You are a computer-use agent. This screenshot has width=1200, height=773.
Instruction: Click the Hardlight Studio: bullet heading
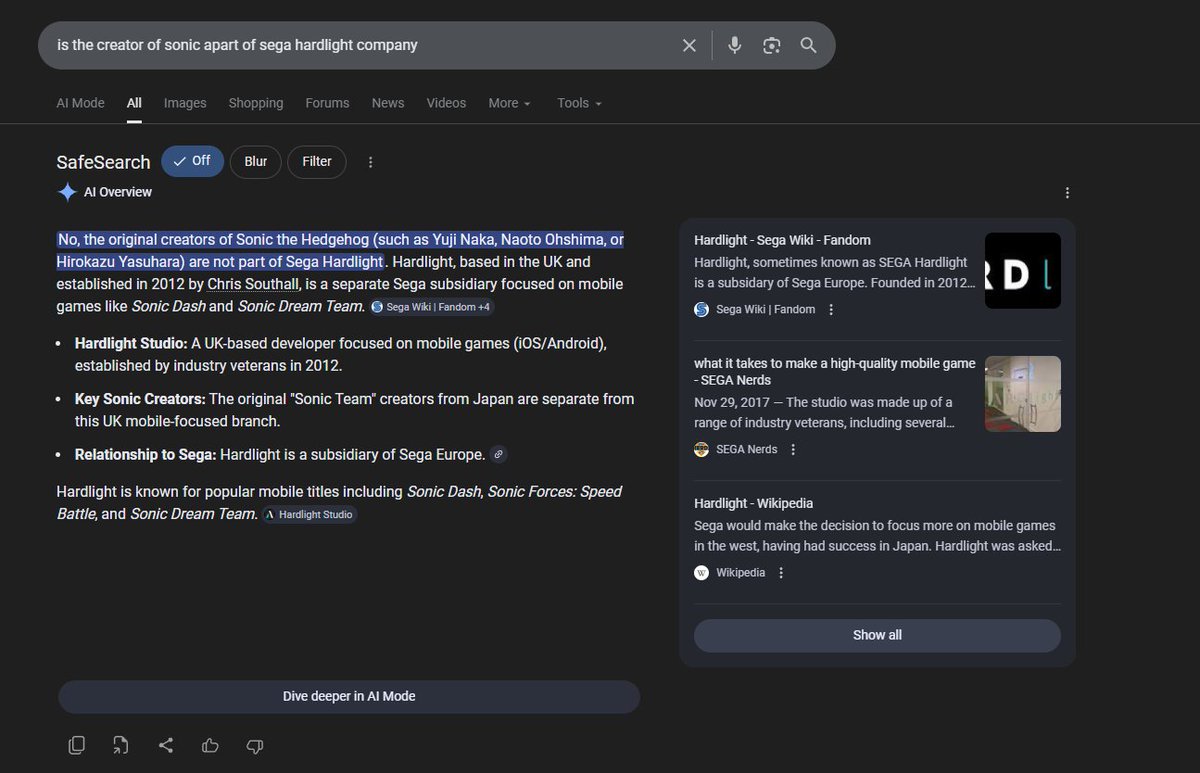click(x=131, y=344)
